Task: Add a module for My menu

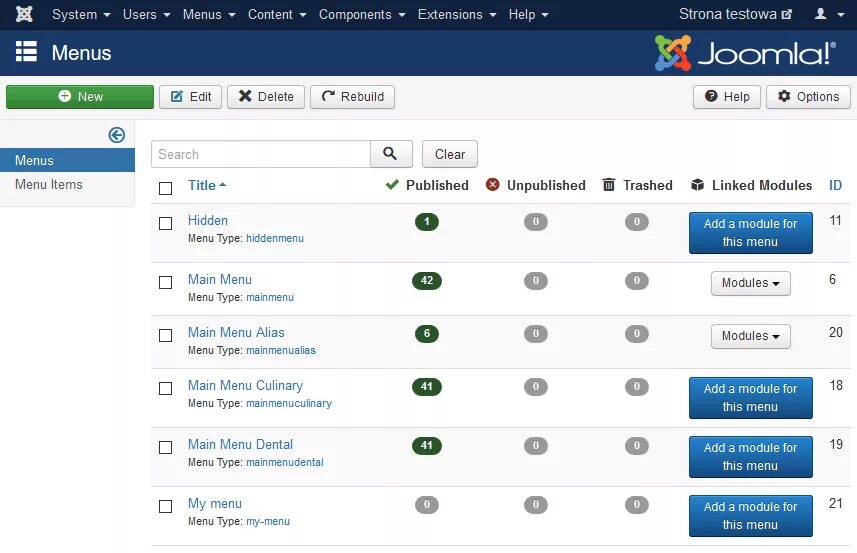Action: [x=750, y=516]
